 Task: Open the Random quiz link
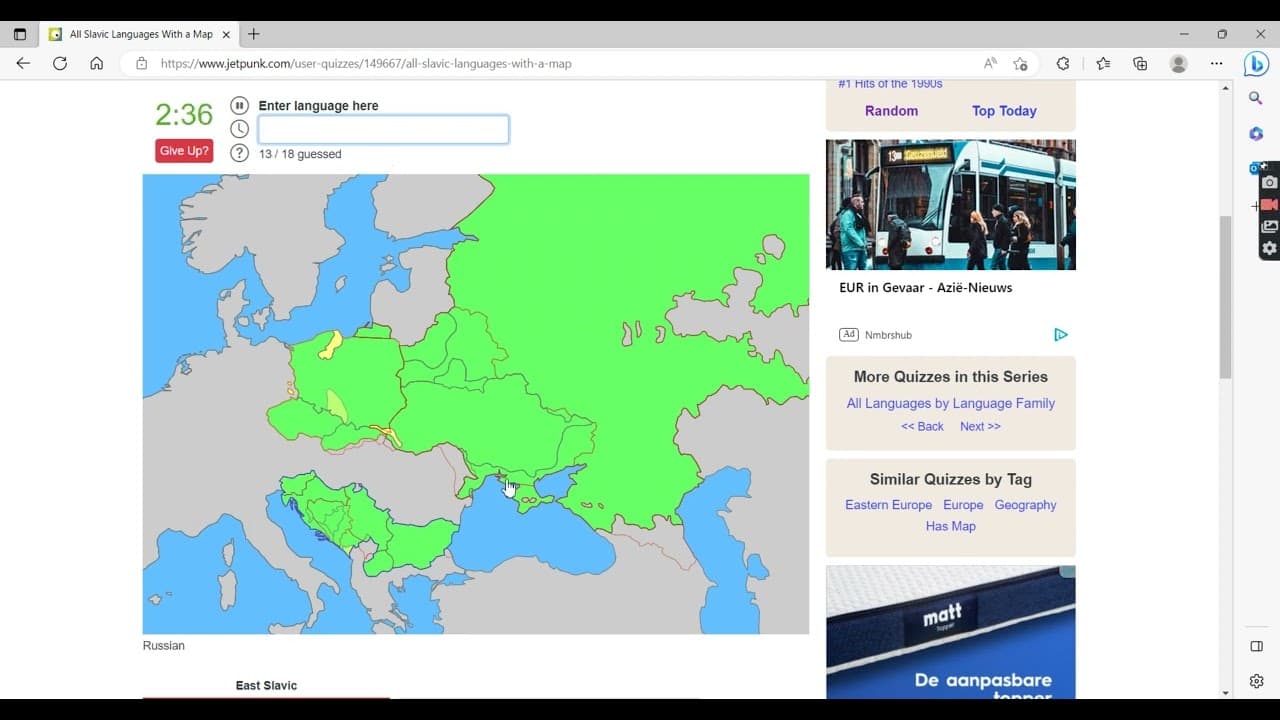click(891, 111)
